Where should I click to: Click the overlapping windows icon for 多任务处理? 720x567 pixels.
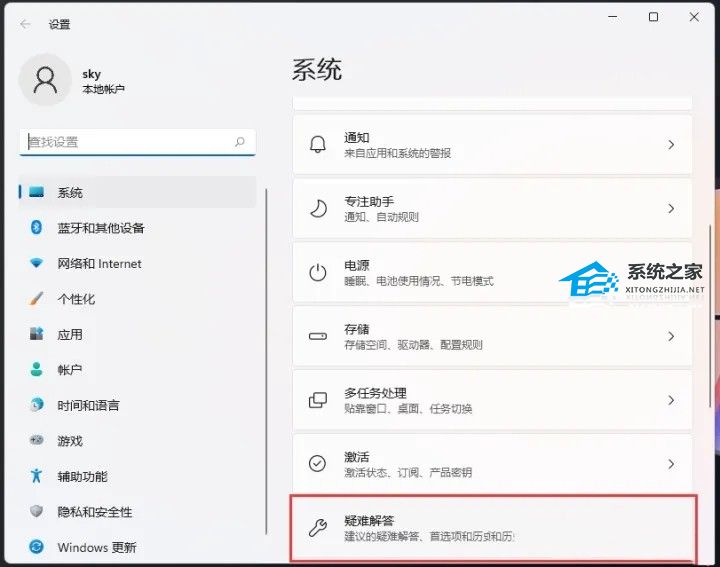318,400
